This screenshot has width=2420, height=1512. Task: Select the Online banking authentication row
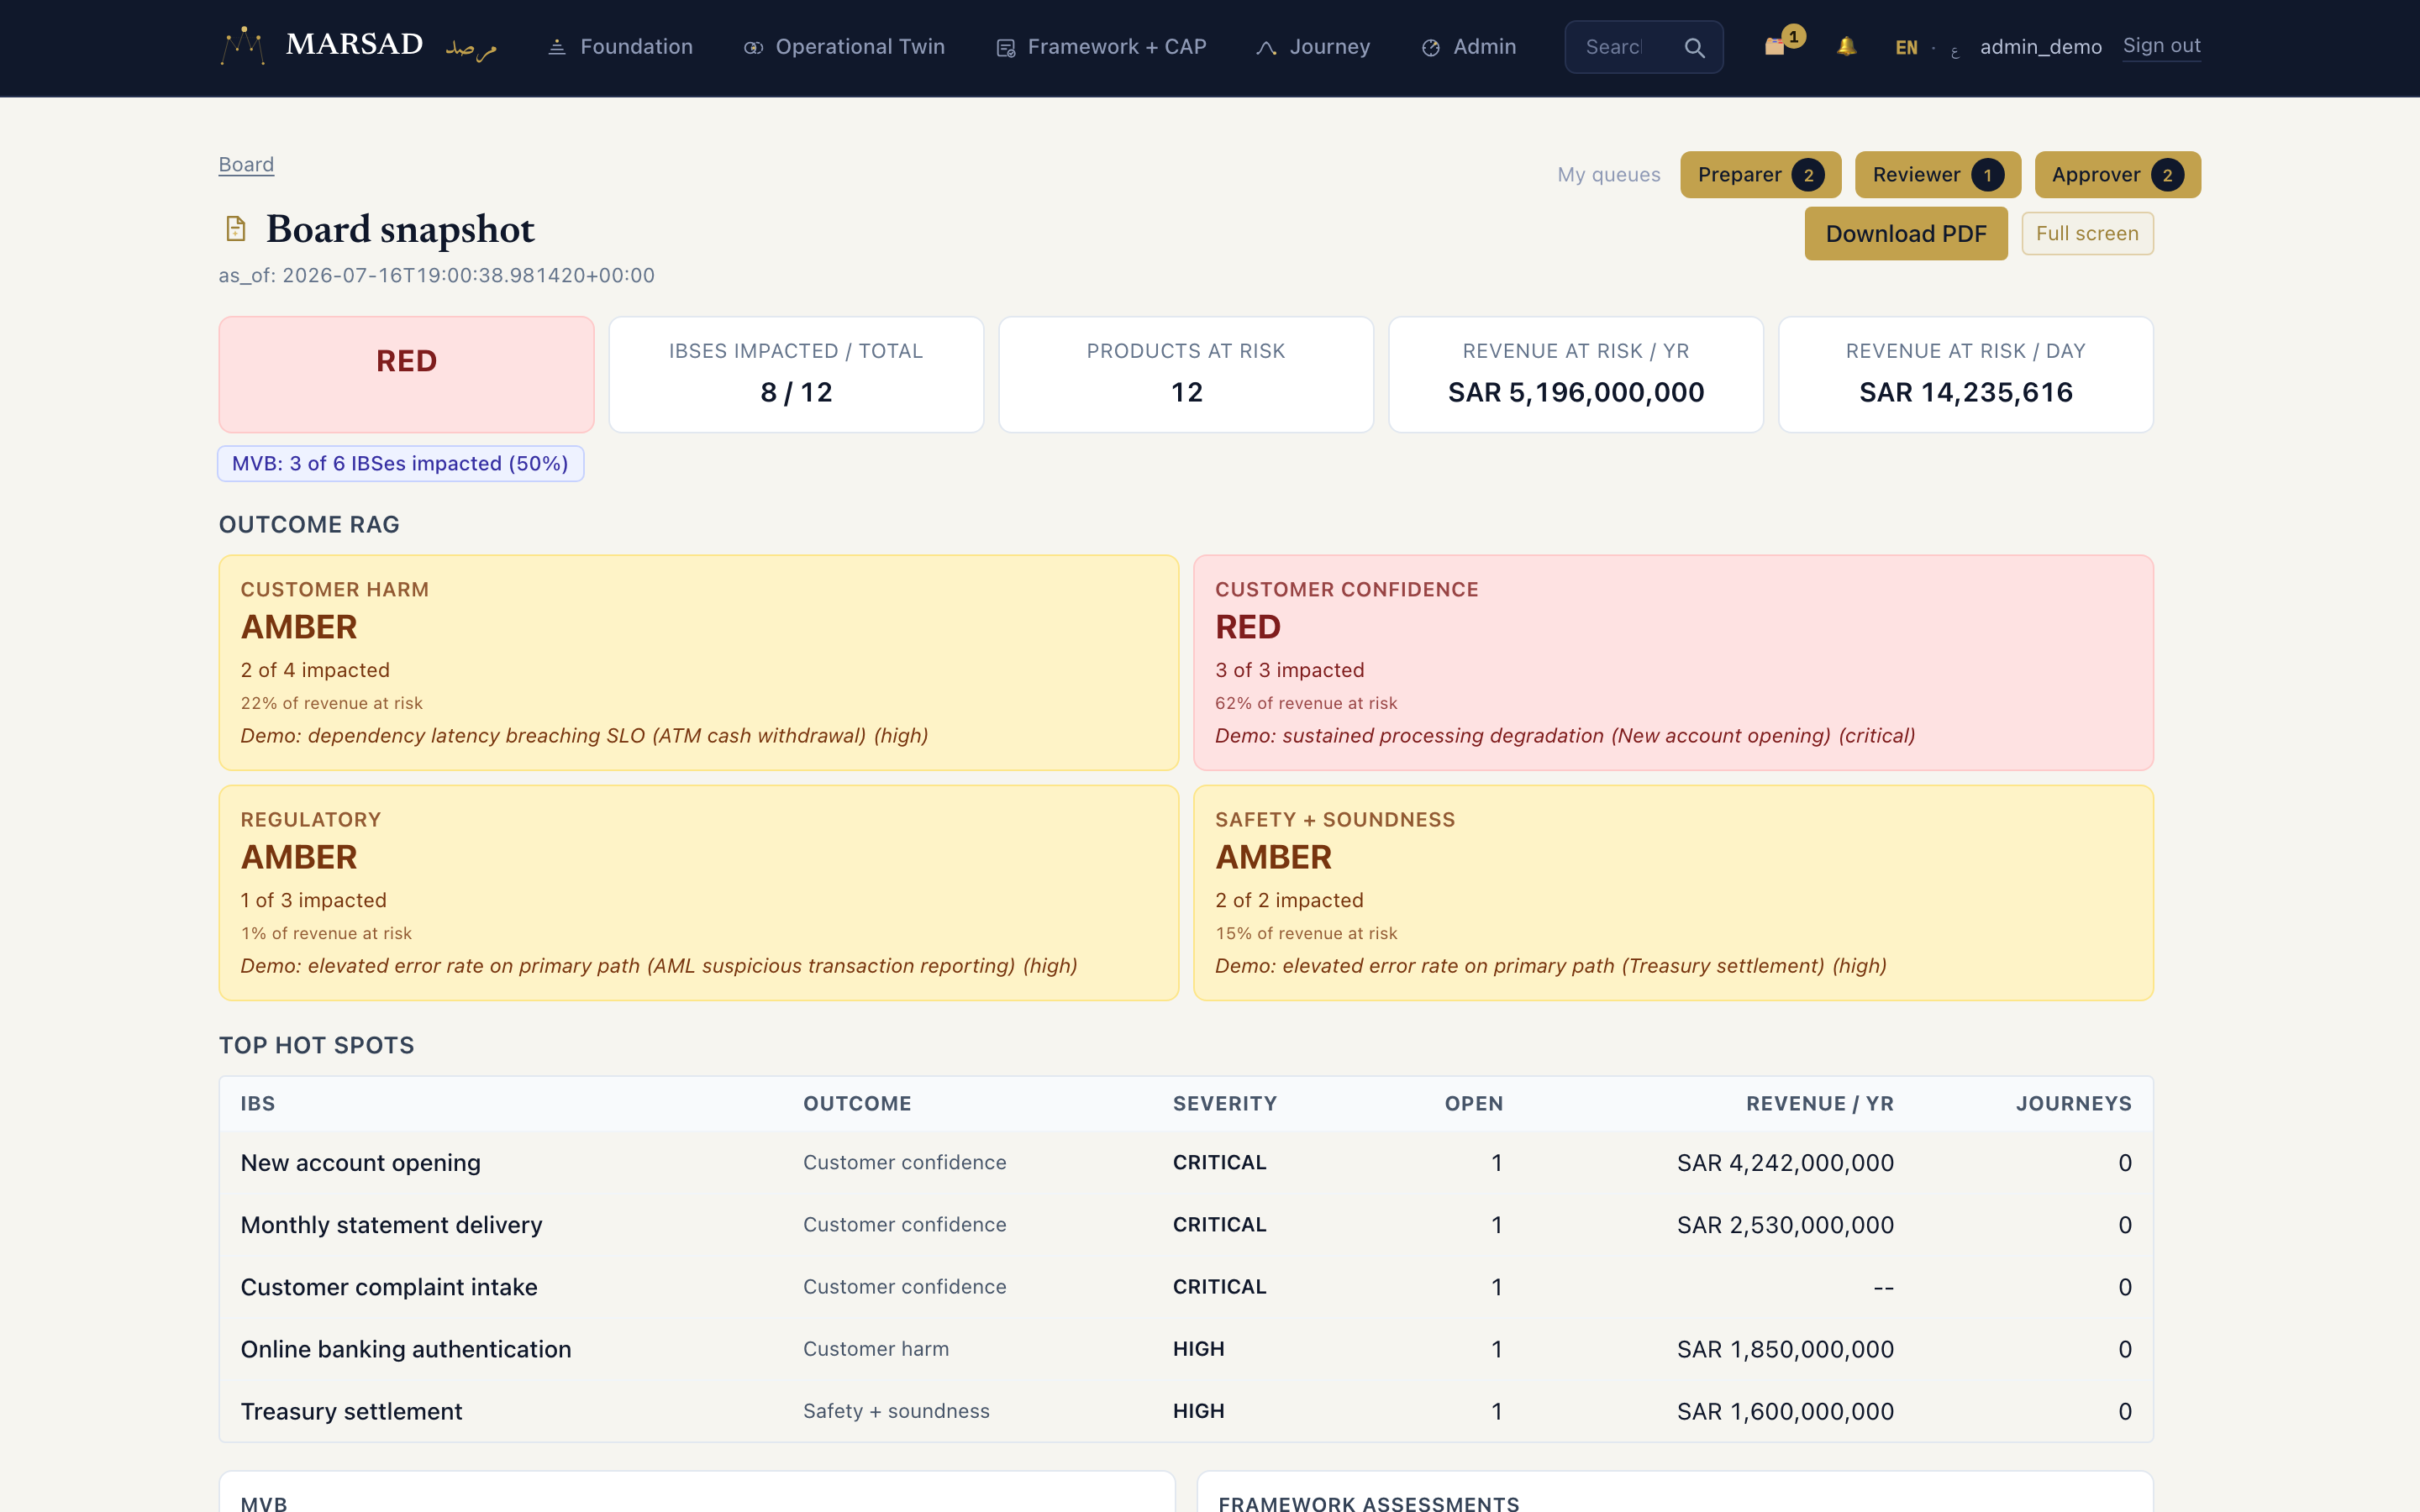pos(1186,1349)
